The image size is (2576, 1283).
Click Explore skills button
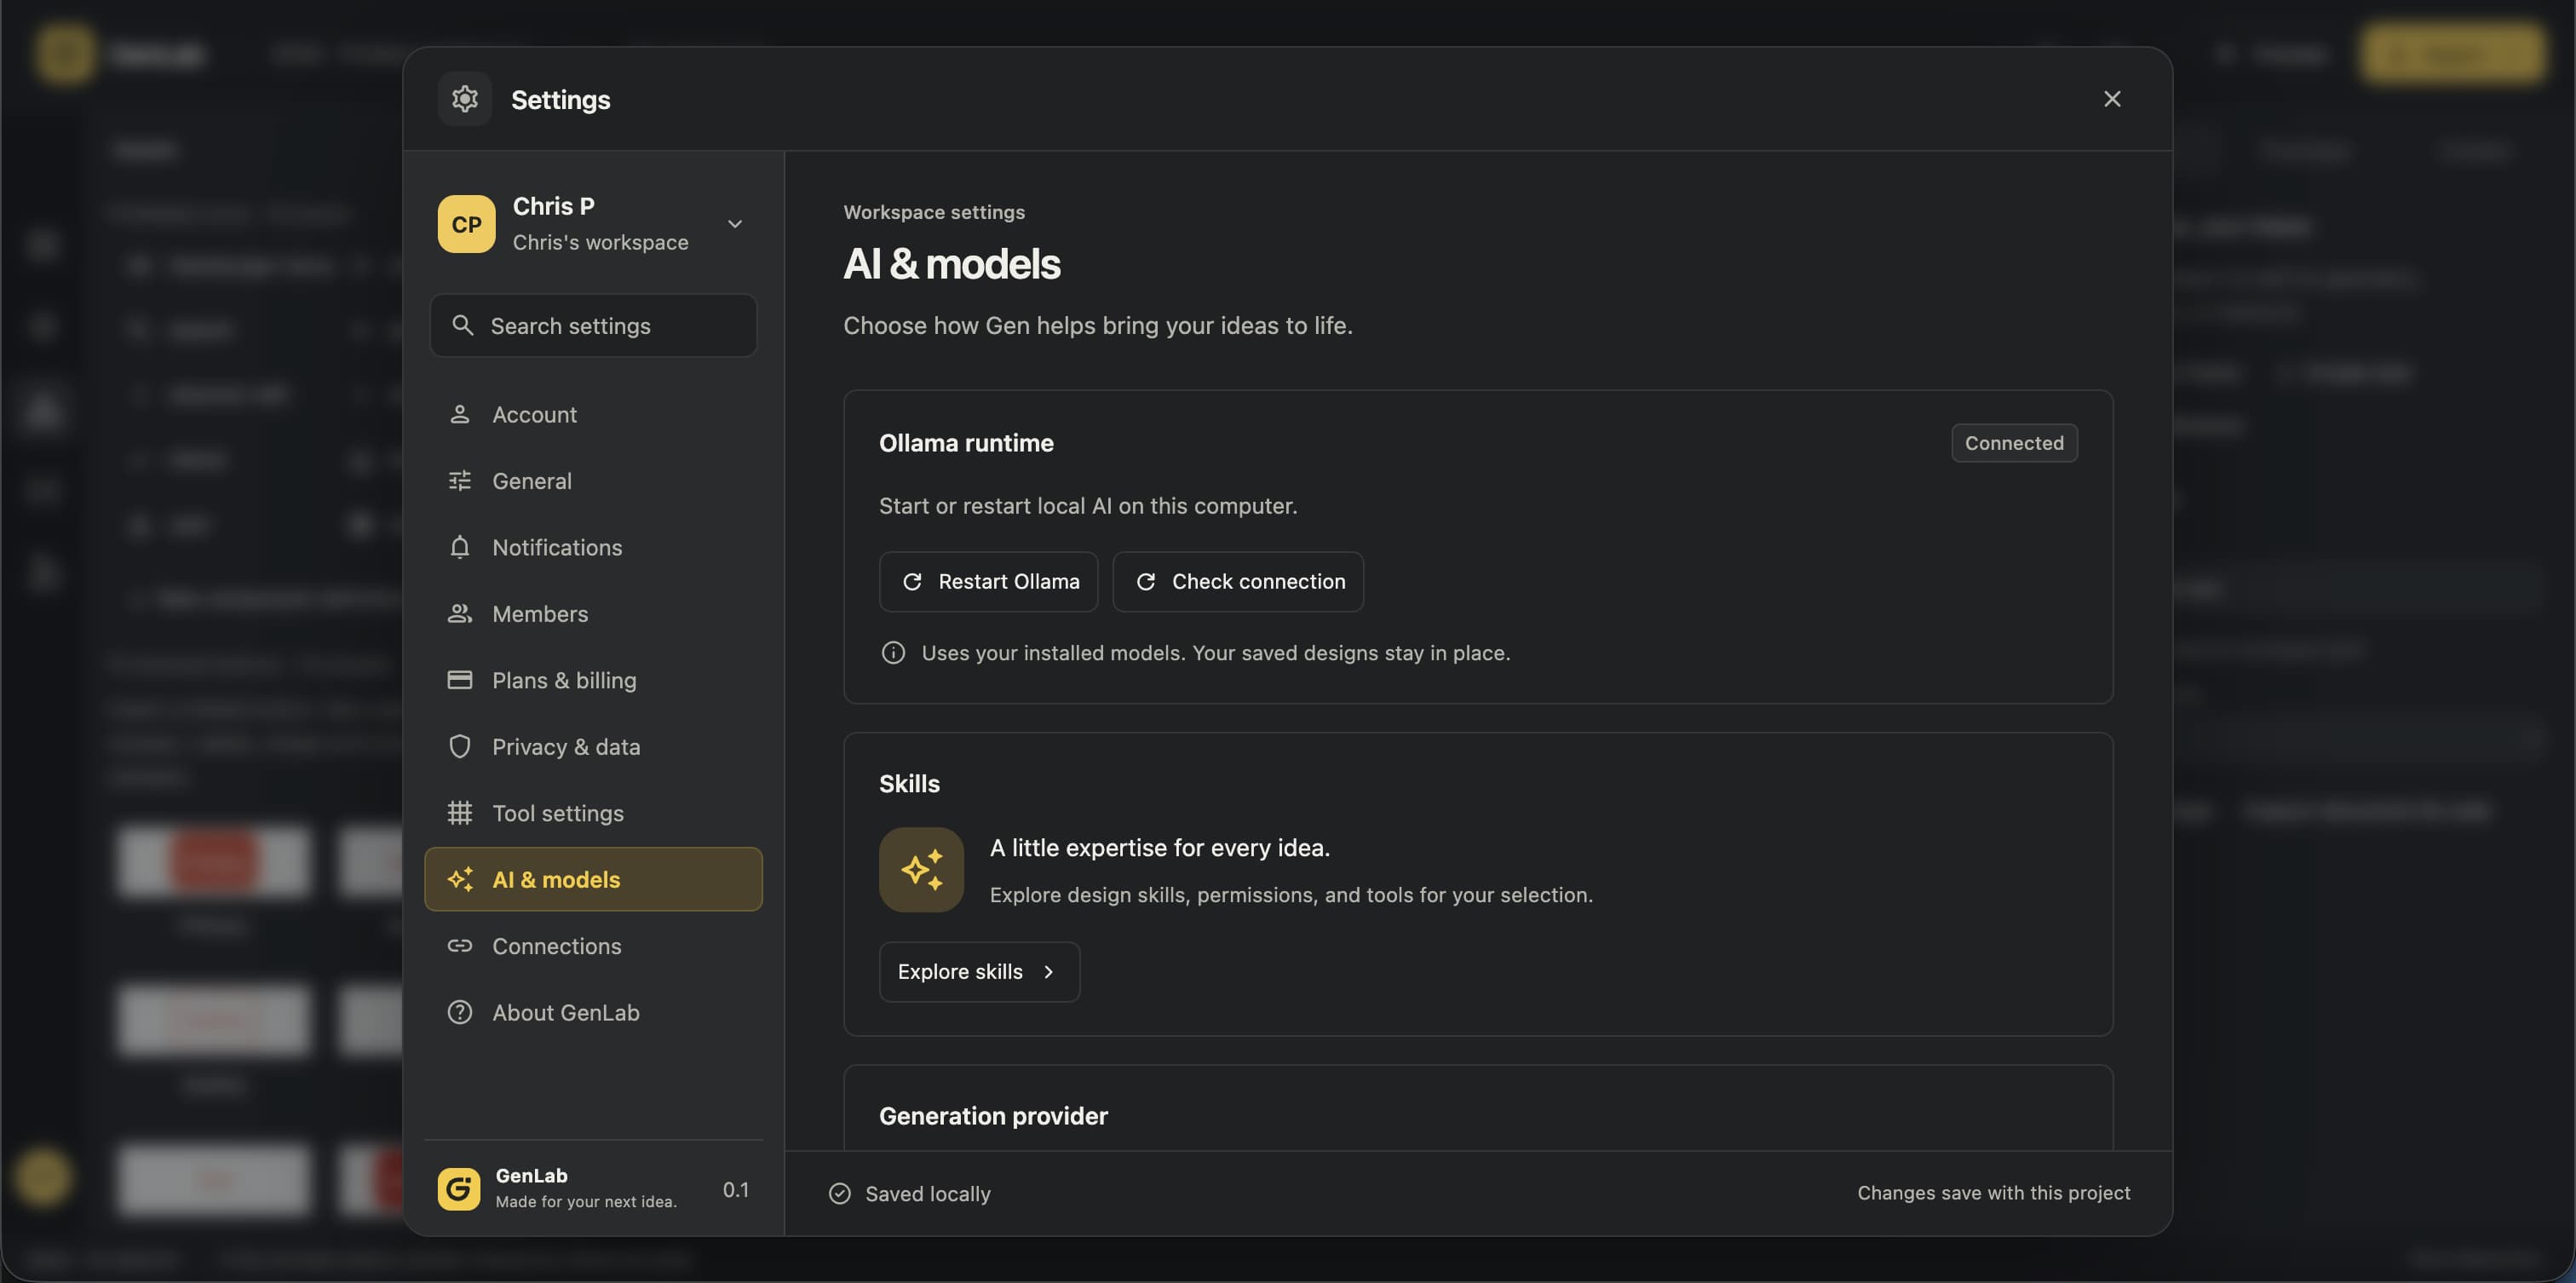pos(979,972)
